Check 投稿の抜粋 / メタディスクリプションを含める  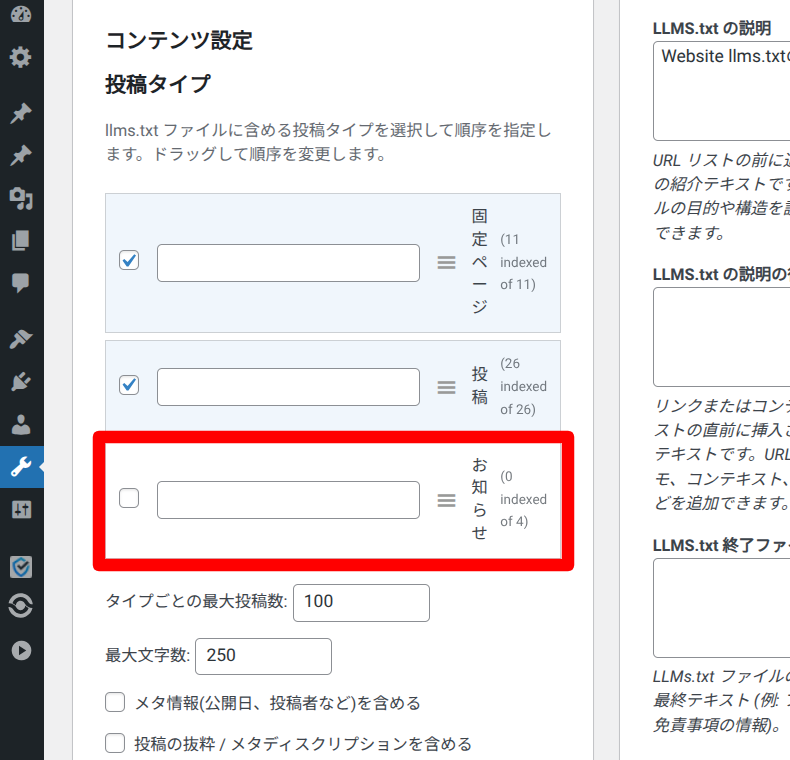click(115, 743)
